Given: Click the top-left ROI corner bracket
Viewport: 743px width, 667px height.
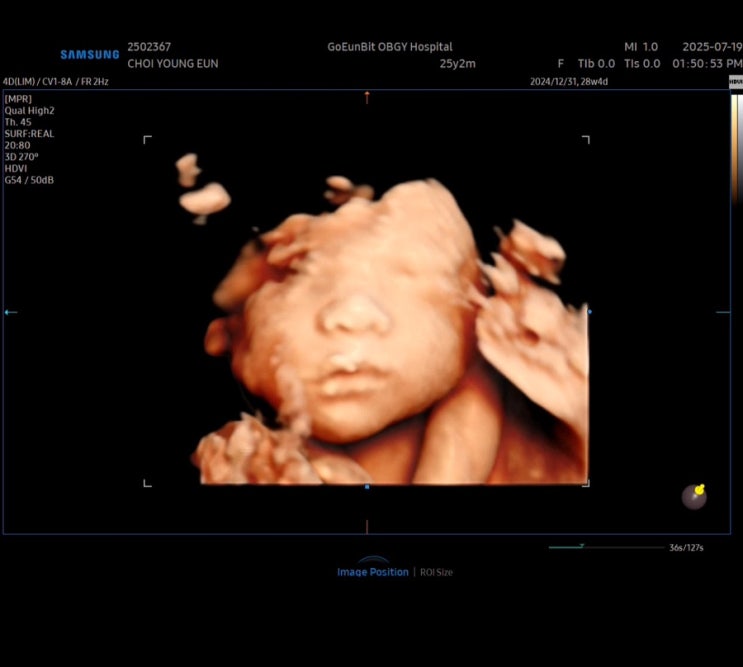Looking at the screenshot, I should [147, 140].
